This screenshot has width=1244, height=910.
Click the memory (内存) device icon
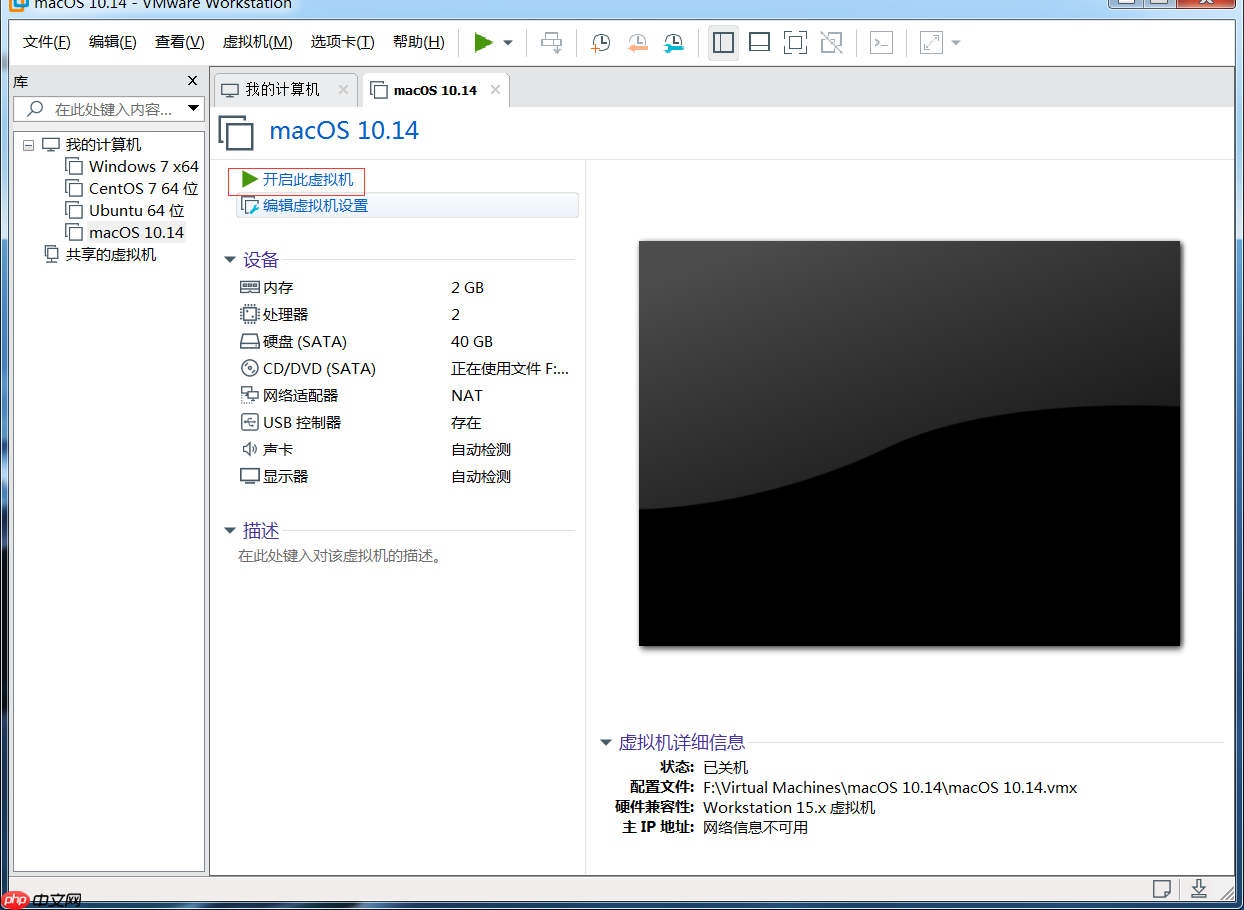click(248, 287)
